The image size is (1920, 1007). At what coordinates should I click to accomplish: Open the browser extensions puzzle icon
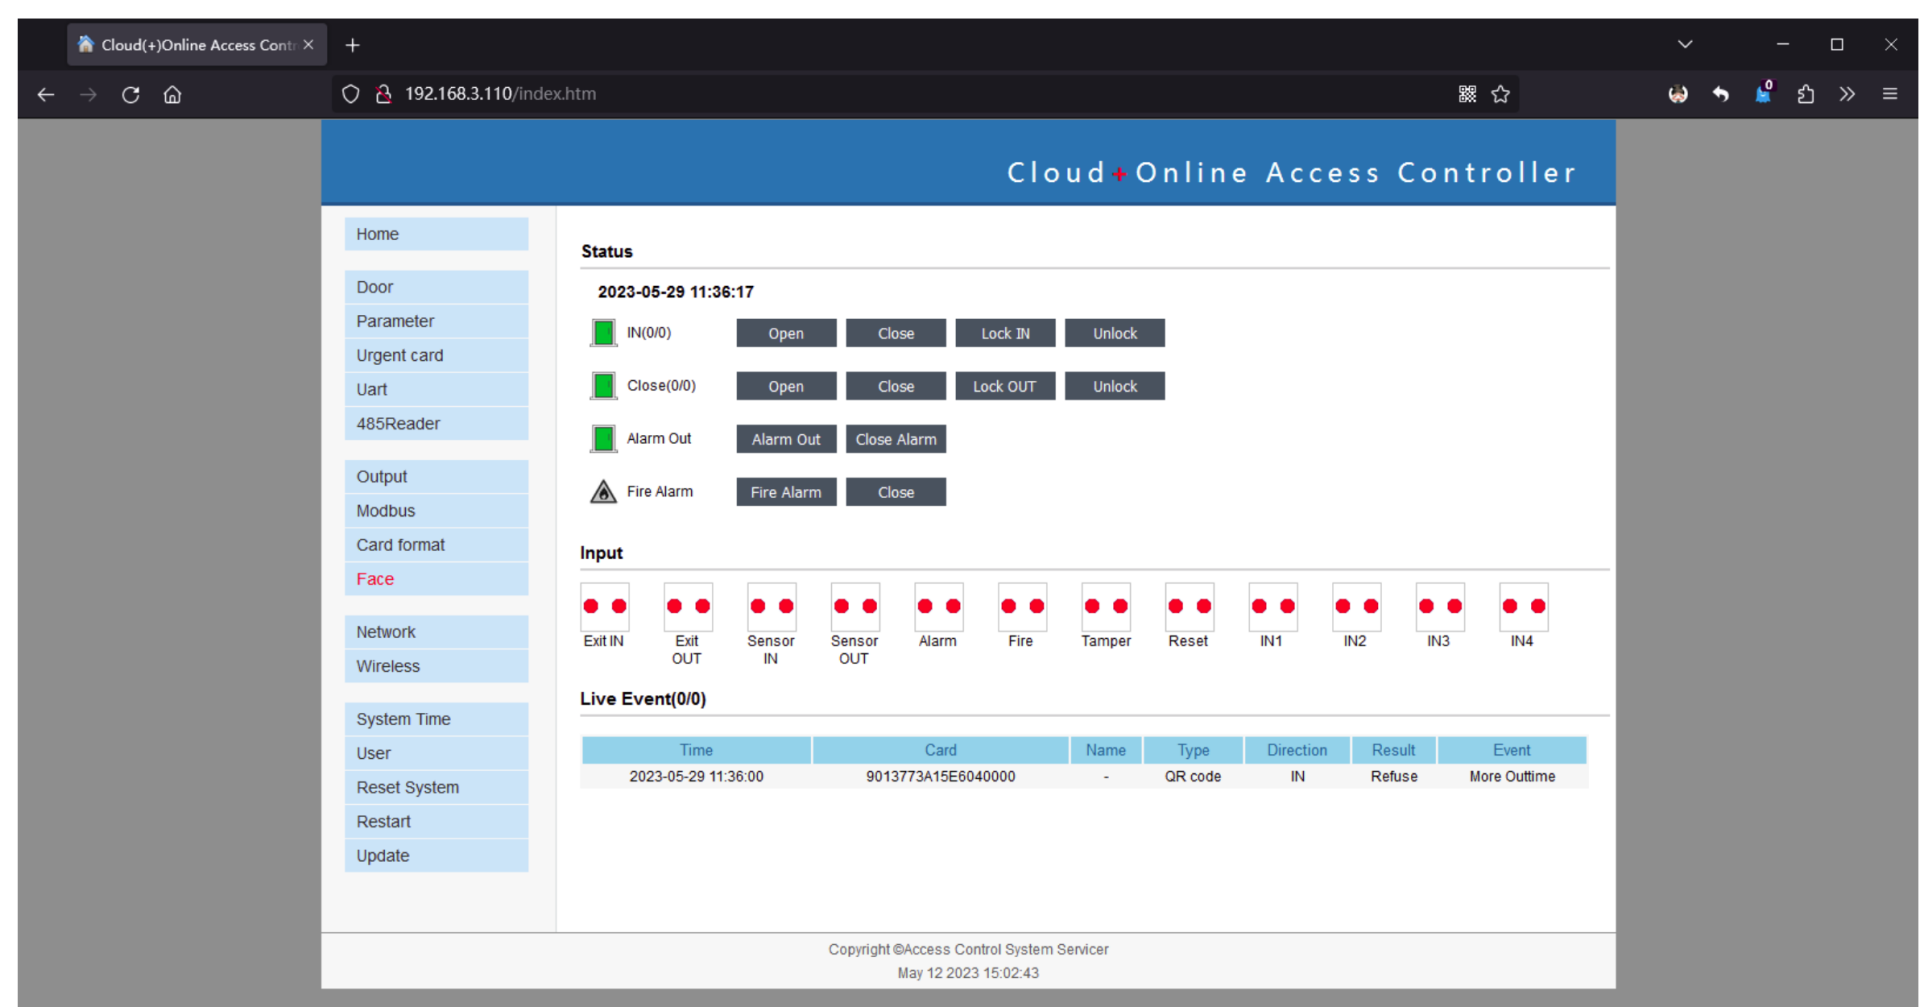[1805, 94]
